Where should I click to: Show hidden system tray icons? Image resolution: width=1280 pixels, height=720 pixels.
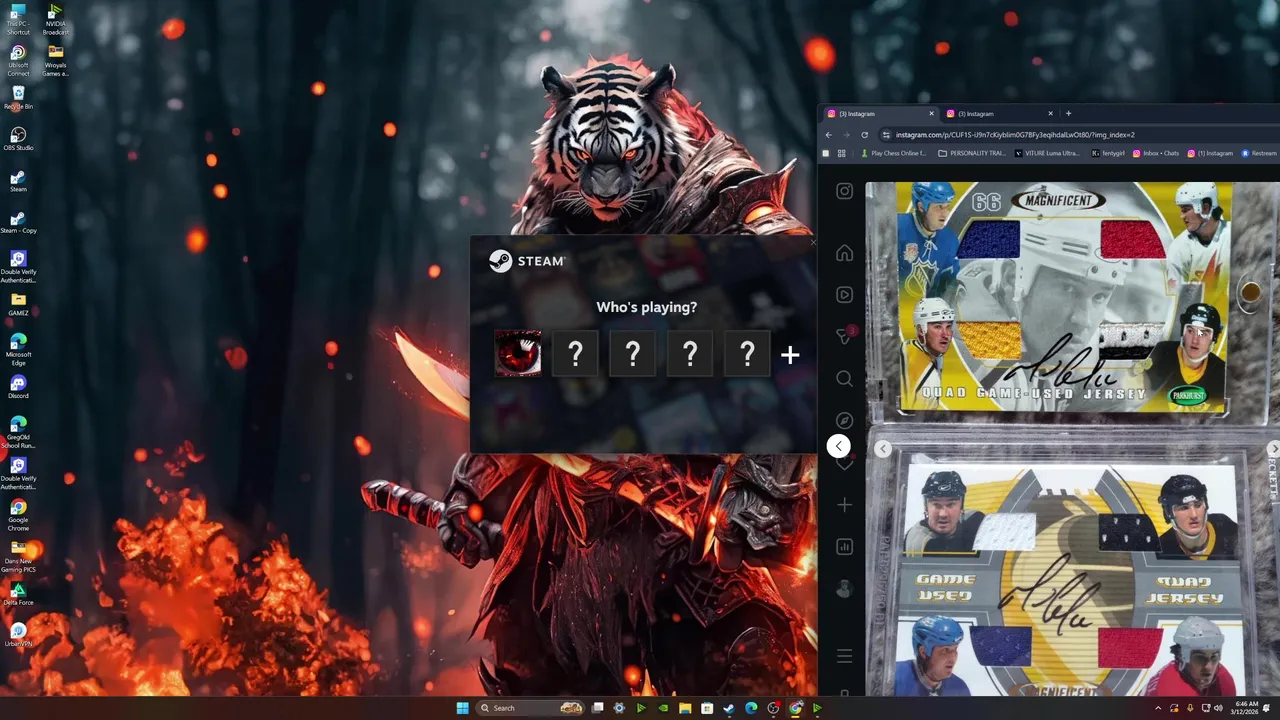pyautogui.click(x=1157, y=708)
